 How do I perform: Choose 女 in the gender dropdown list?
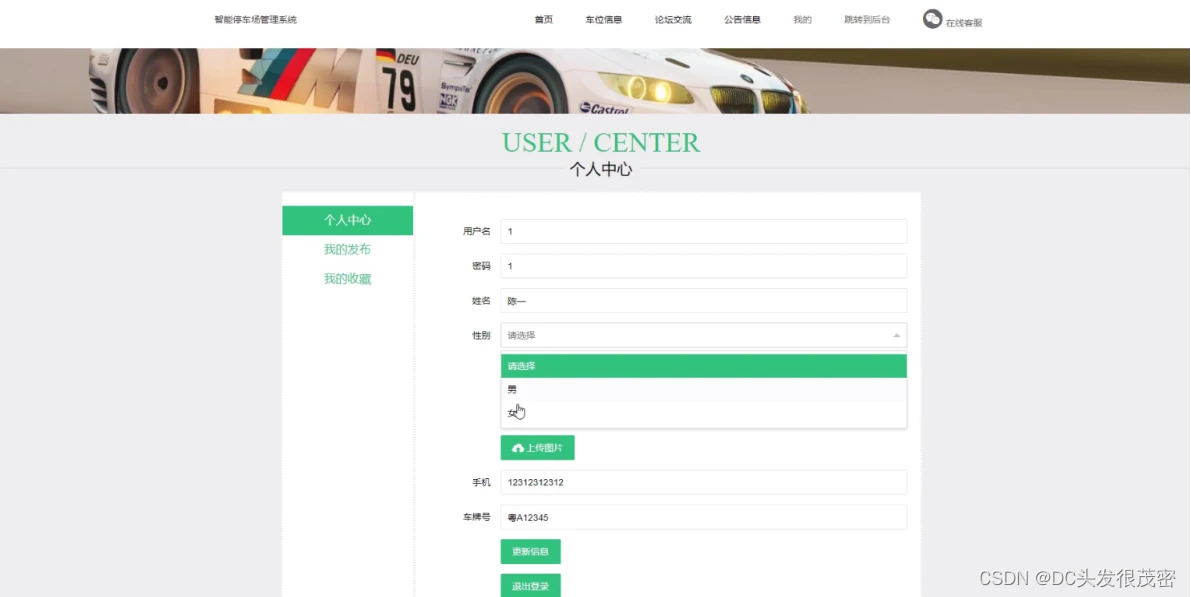click(x=703, y=413)
